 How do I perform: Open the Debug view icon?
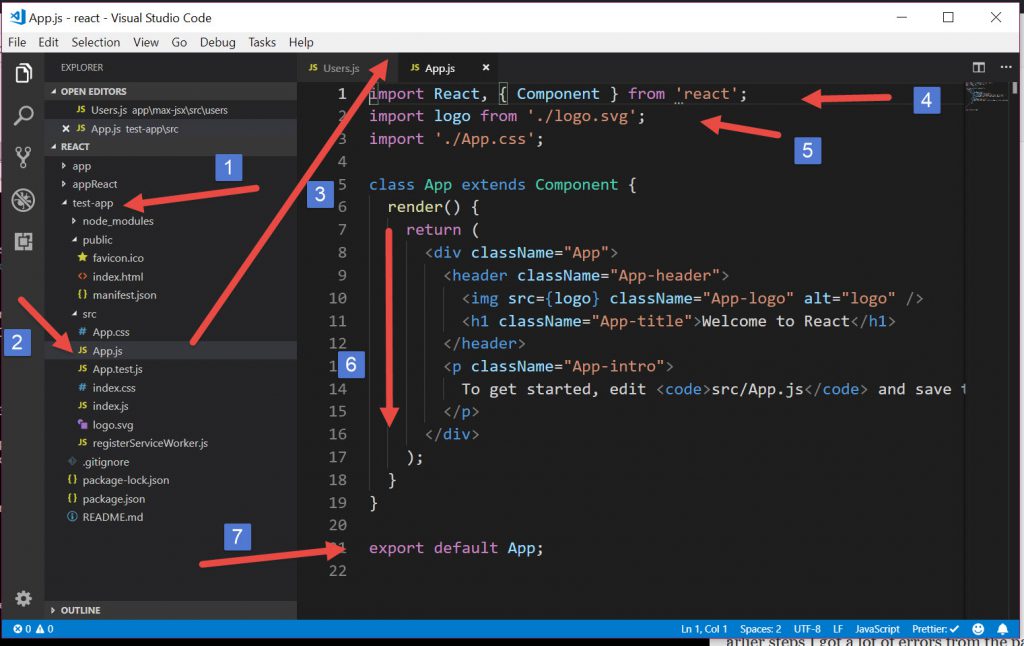pos(23,199)
